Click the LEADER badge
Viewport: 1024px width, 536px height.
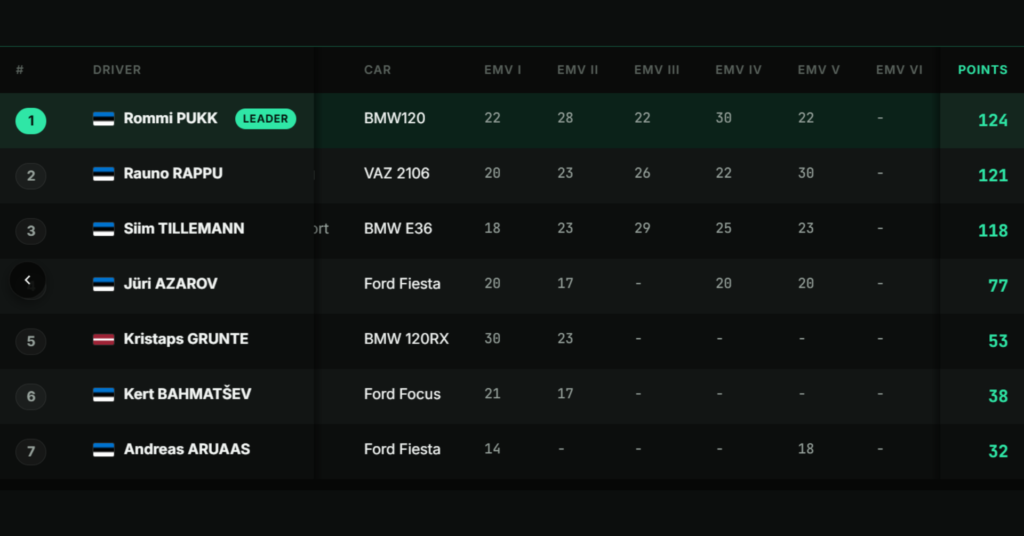pos(265,119)
